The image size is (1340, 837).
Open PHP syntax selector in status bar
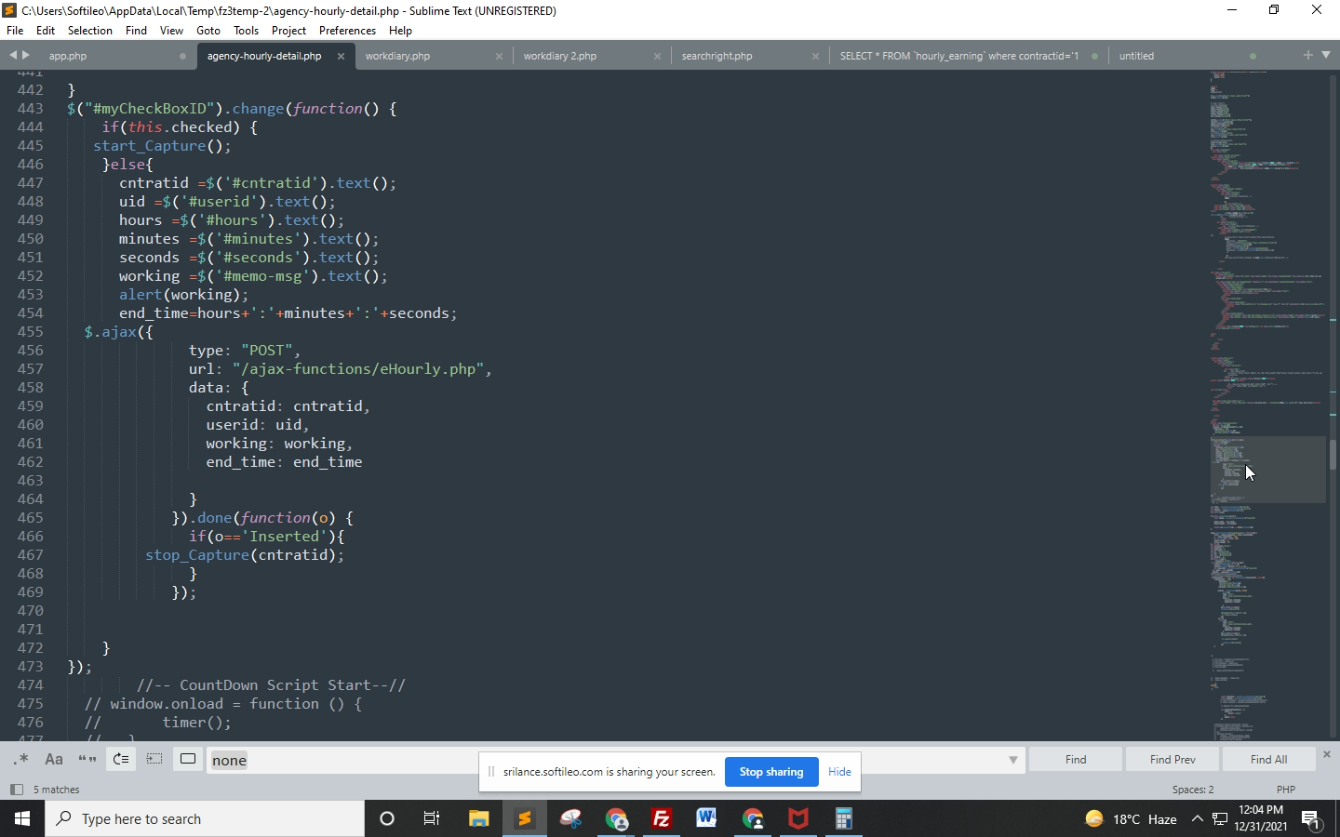click(x=1285, y=789)
